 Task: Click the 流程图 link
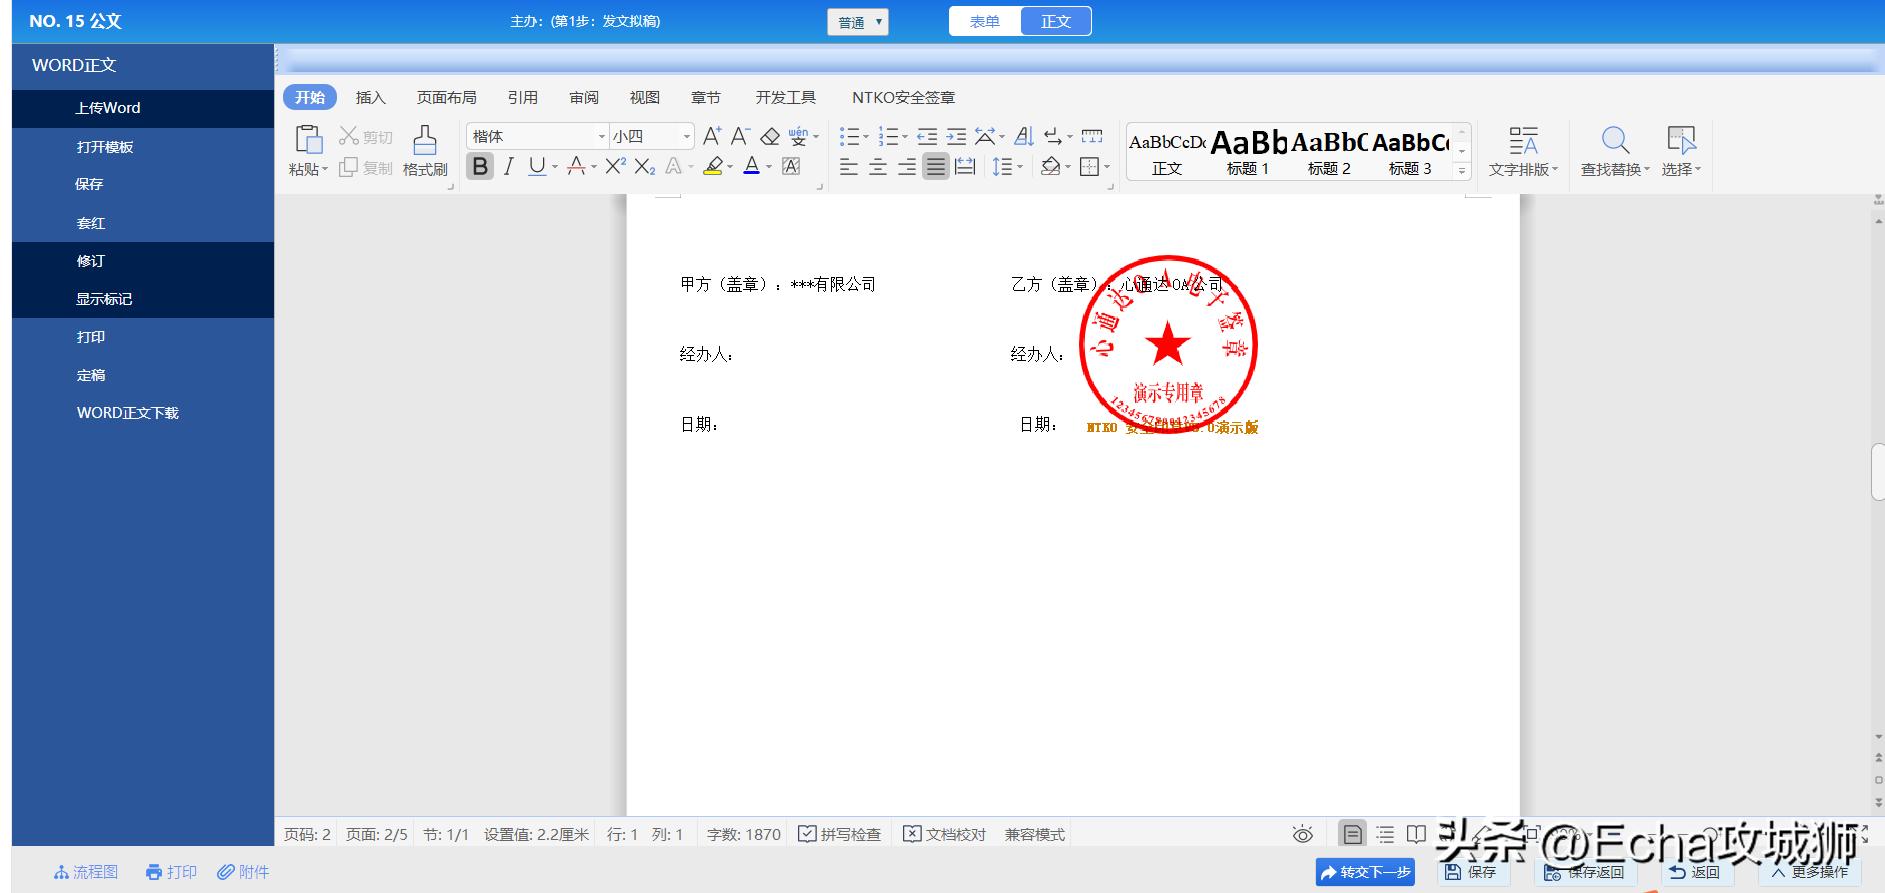(86, 872)
